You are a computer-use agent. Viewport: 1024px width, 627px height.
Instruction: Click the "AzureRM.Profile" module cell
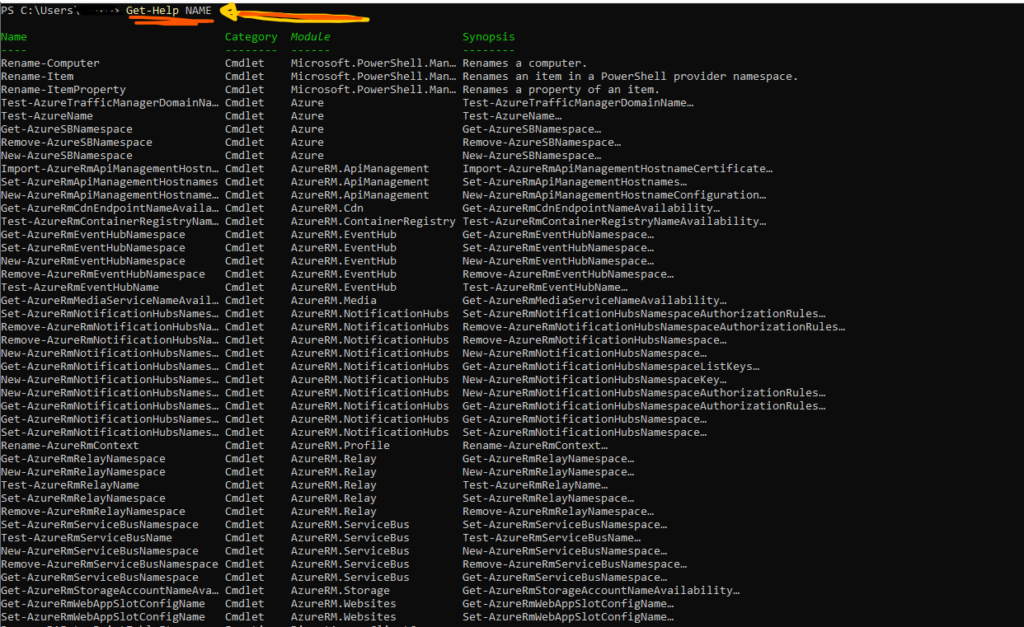(x=340, y=445)
